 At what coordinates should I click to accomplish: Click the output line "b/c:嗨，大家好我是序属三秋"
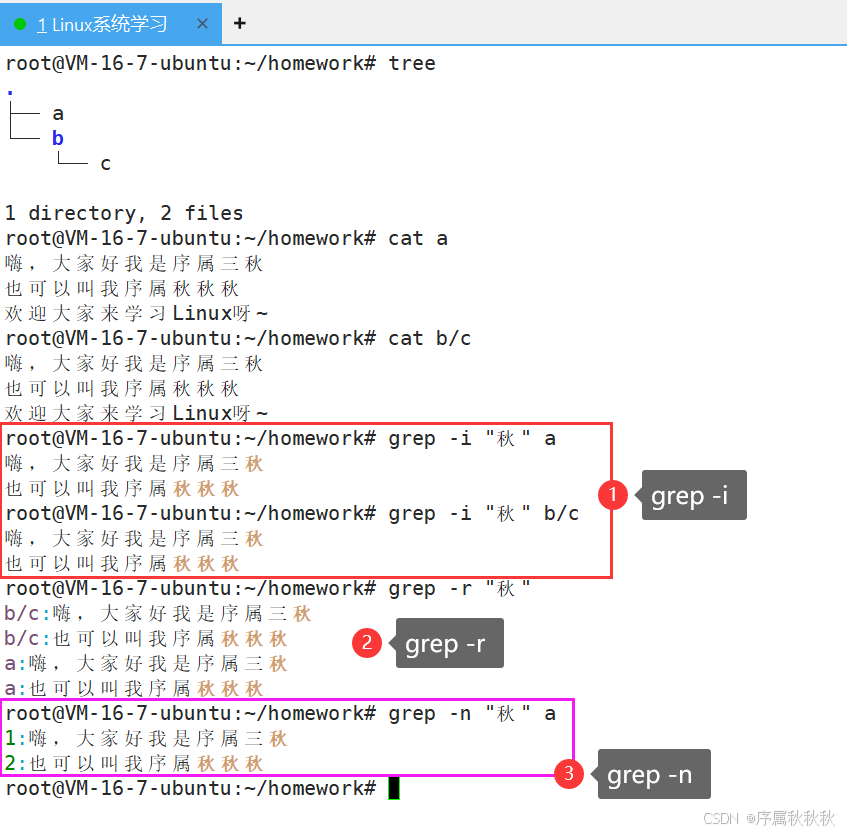(158, 614)
